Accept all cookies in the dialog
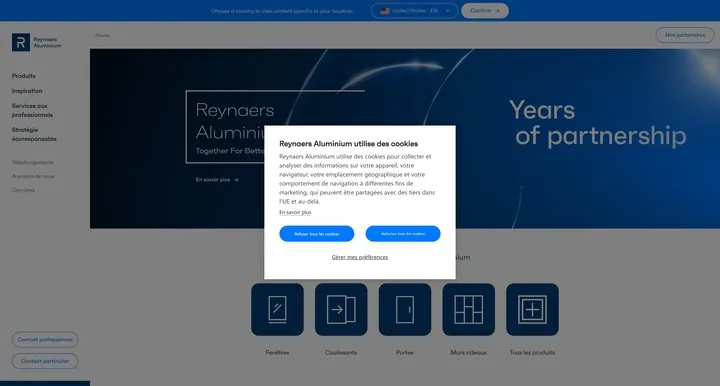720x386 pixels. 403,234
